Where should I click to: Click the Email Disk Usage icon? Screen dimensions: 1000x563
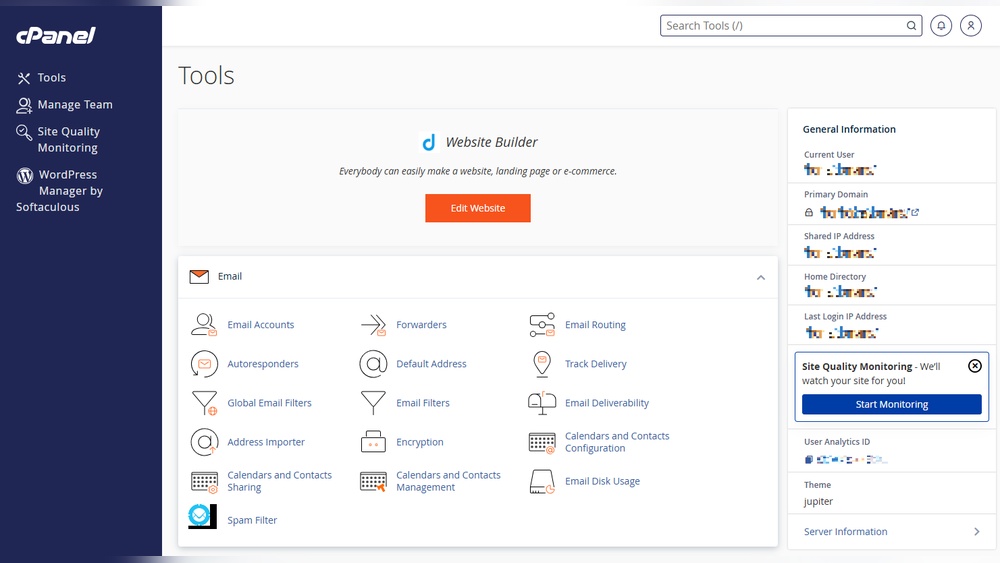pos(542,481)
